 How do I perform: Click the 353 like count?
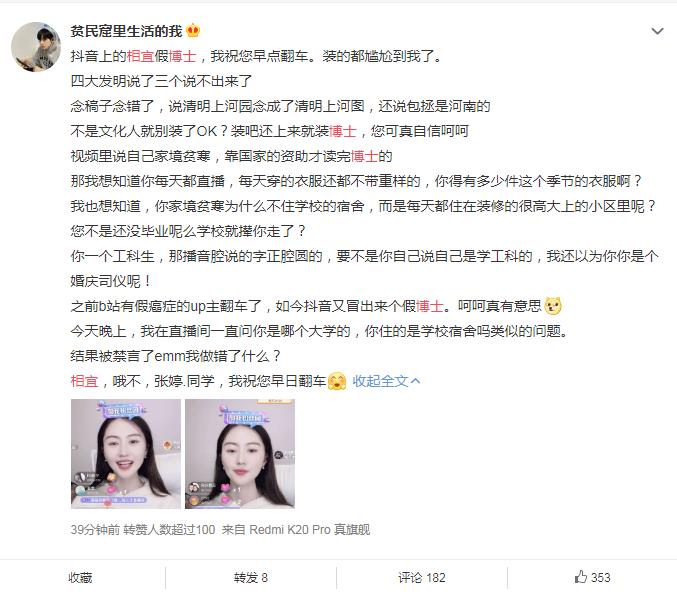click(601, 577)
